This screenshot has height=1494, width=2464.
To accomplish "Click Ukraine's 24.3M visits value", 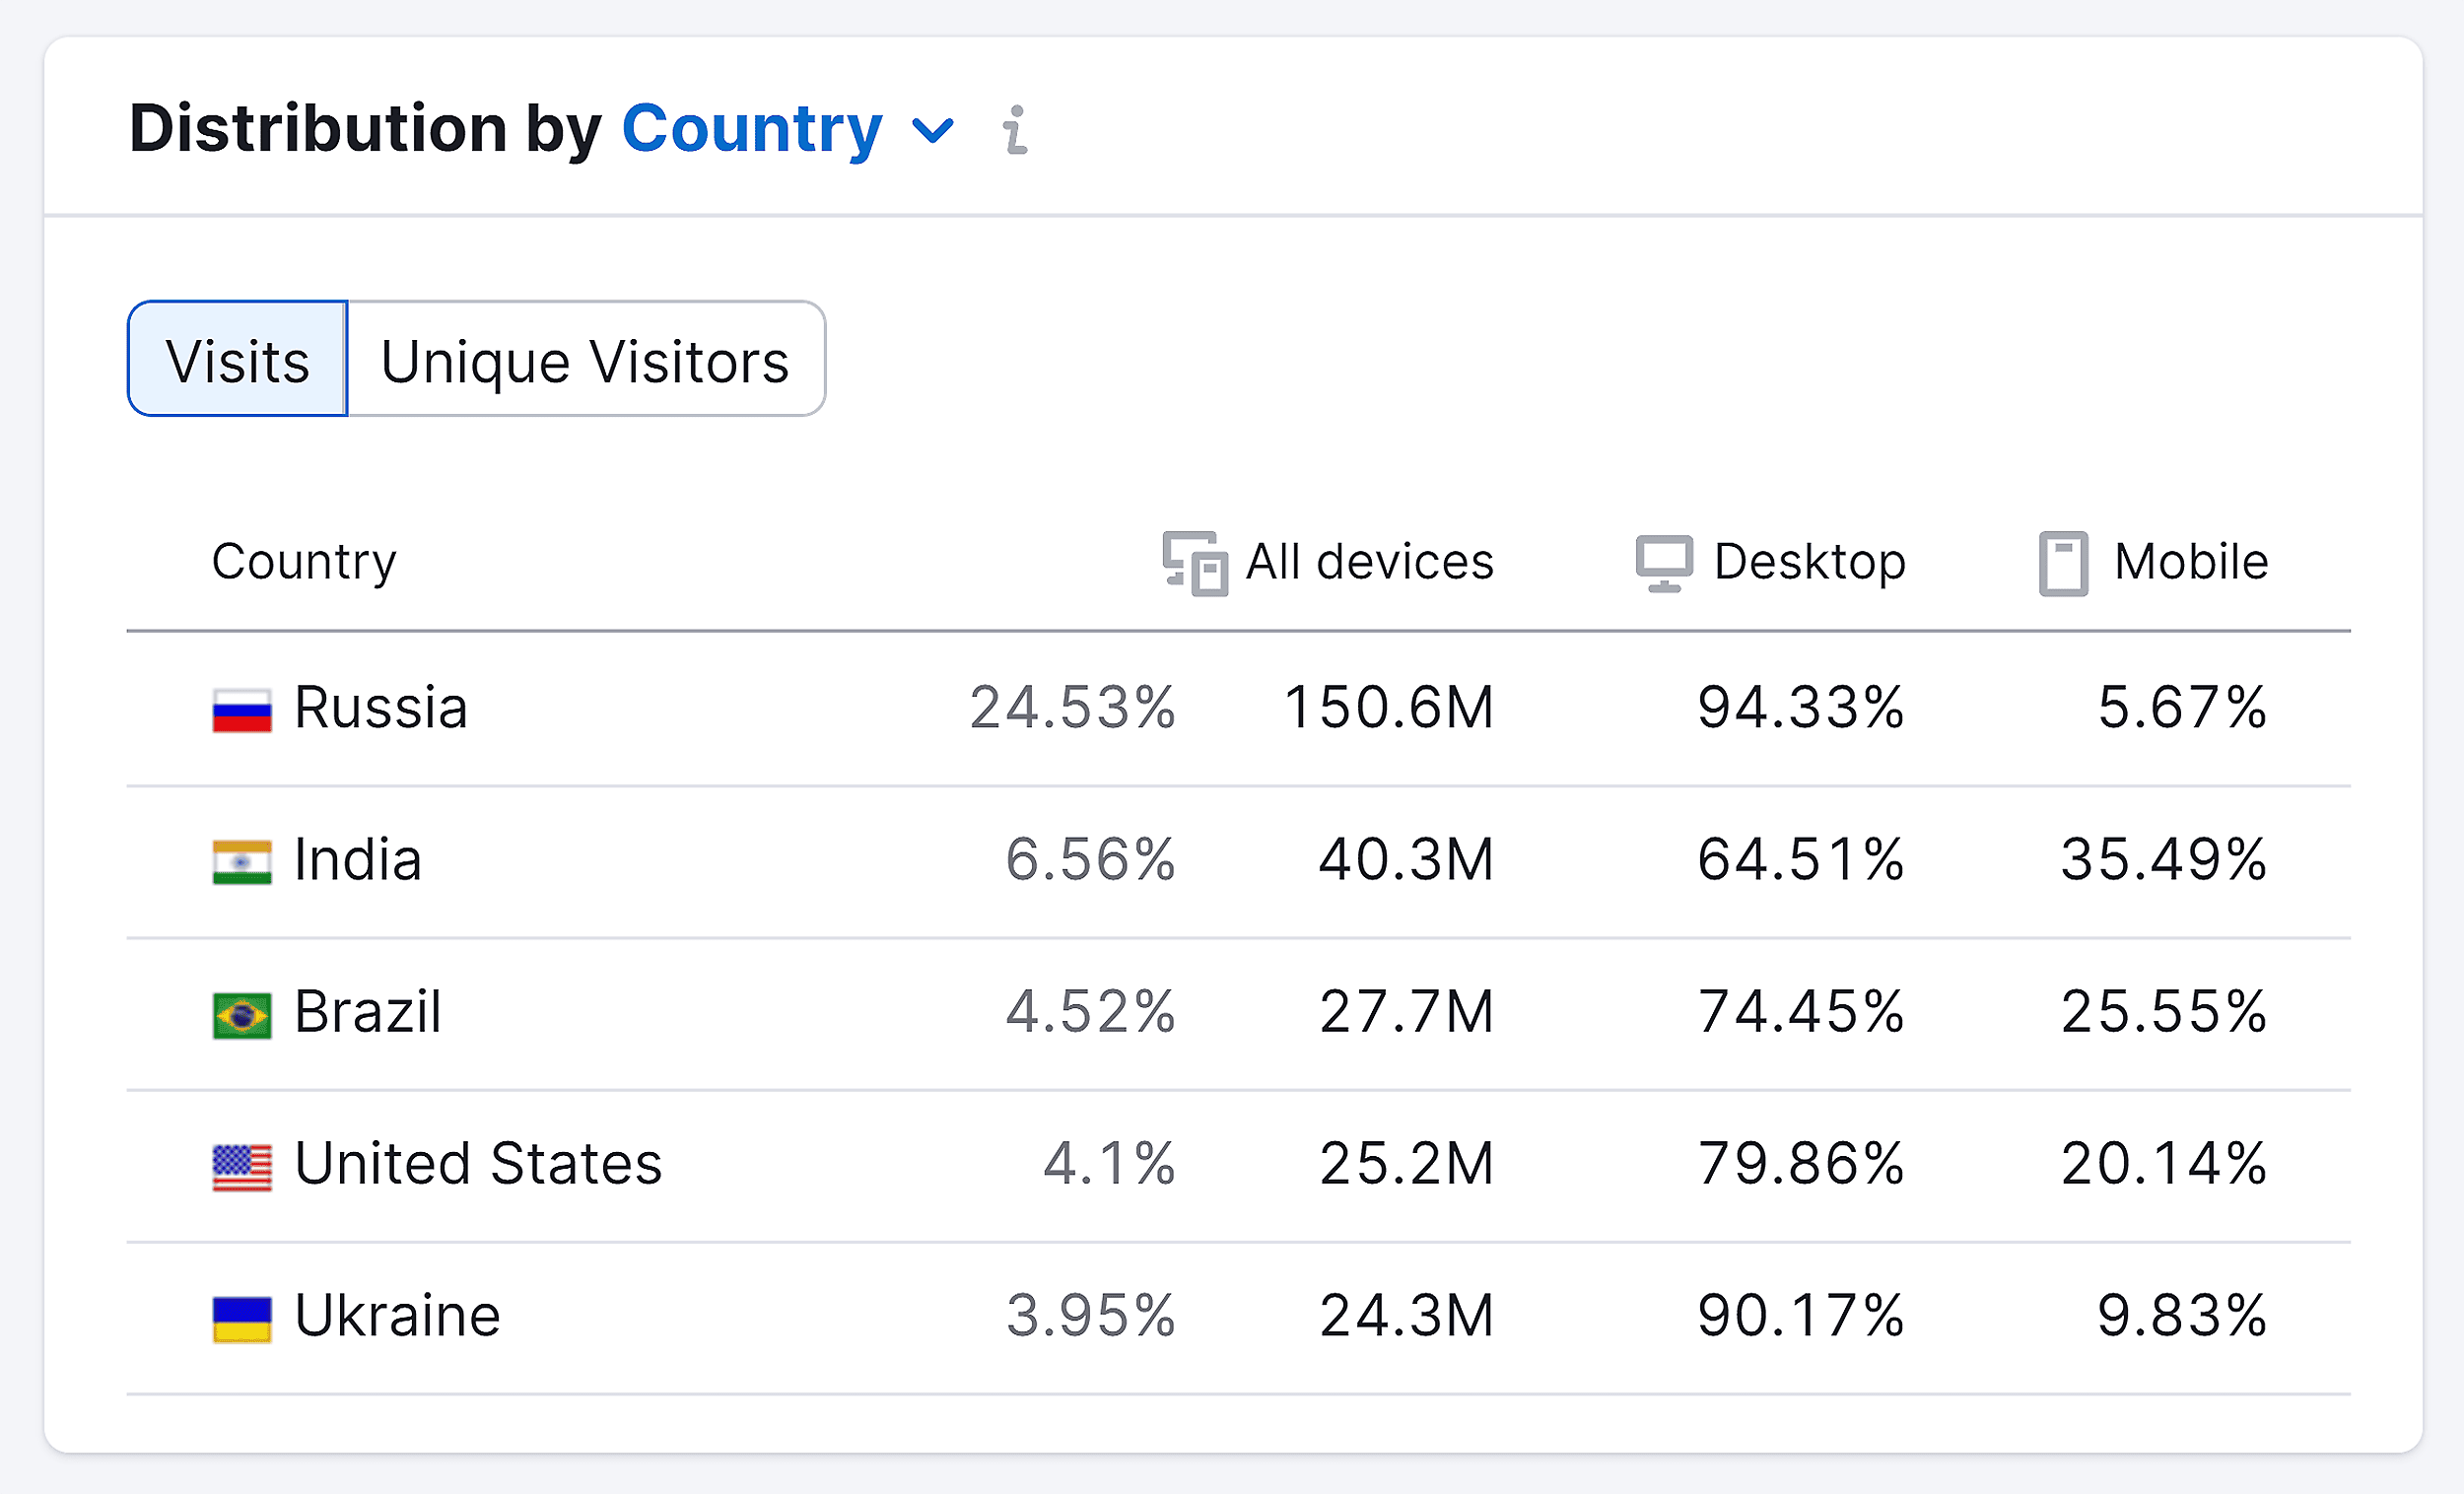I will (1406, 1316).
